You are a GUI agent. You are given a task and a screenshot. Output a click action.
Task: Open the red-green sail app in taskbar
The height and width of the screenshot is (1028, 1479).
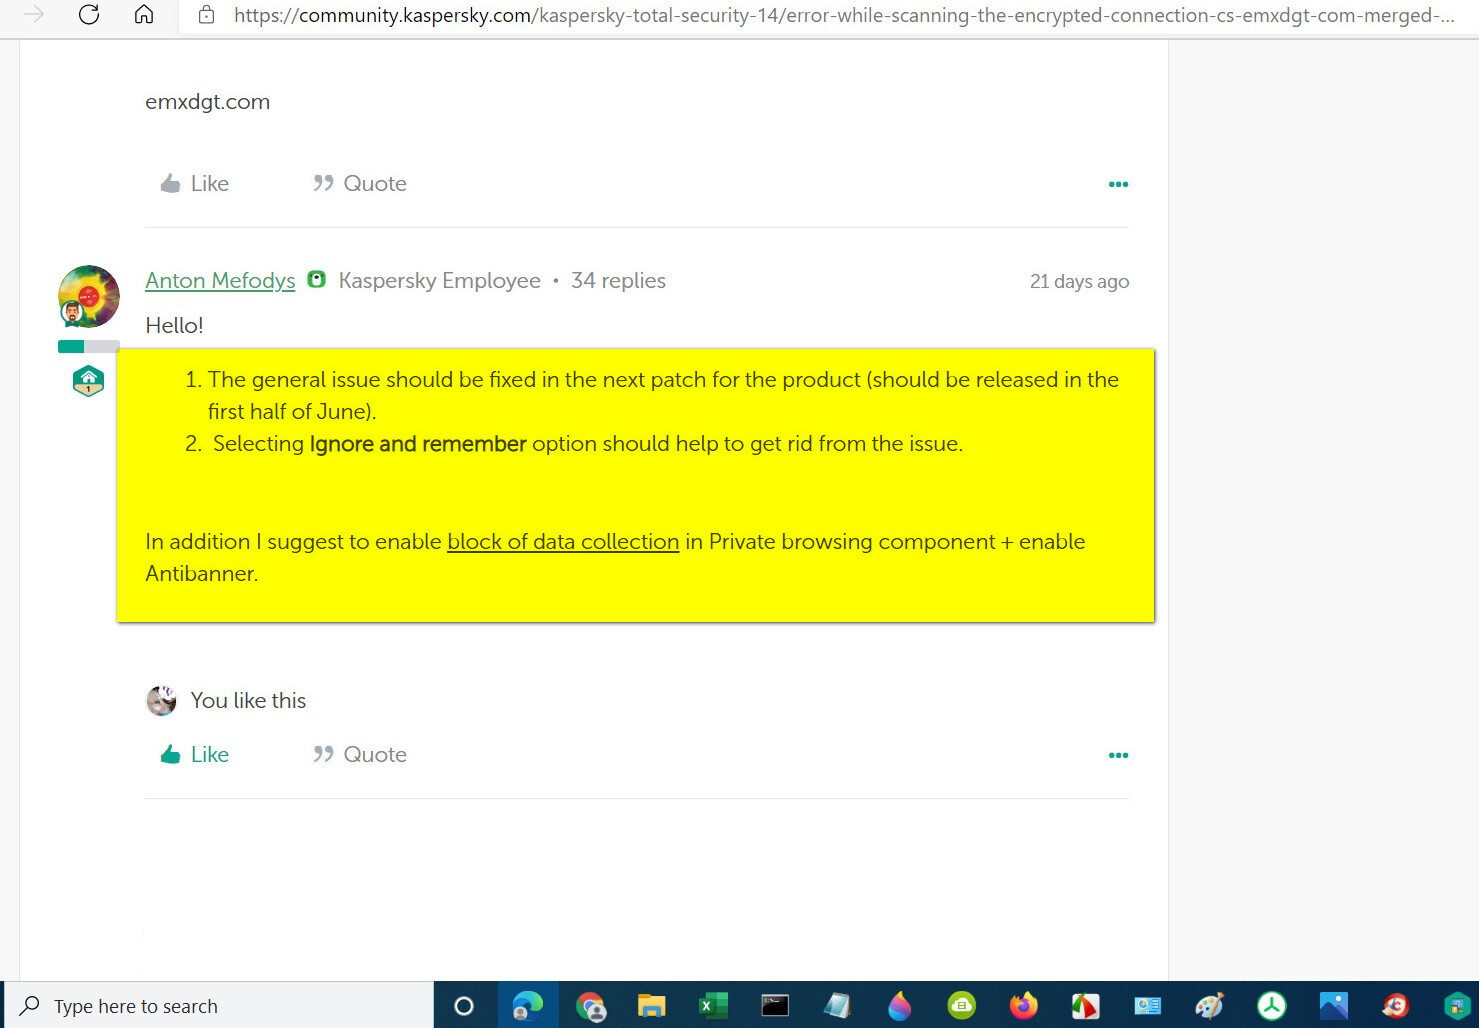click(x=1086, y=1006)
